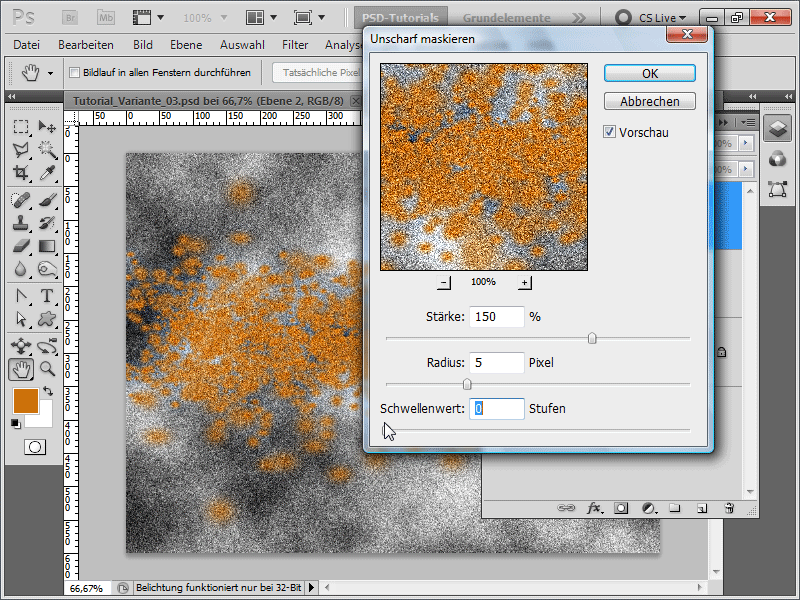
Task: Select the Dodge tool
Action: 47,269
